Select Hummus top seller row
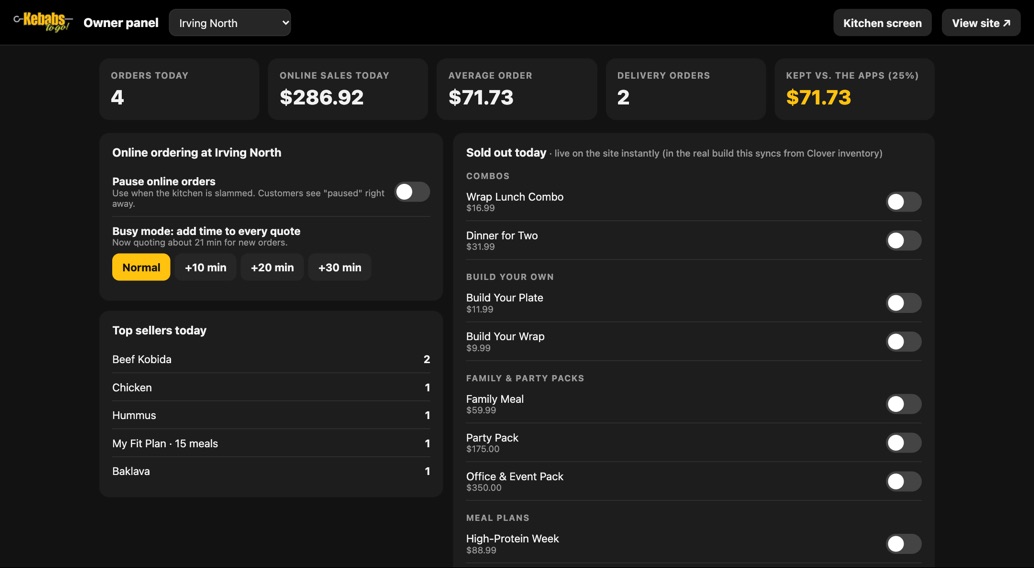 coord(271,415)
